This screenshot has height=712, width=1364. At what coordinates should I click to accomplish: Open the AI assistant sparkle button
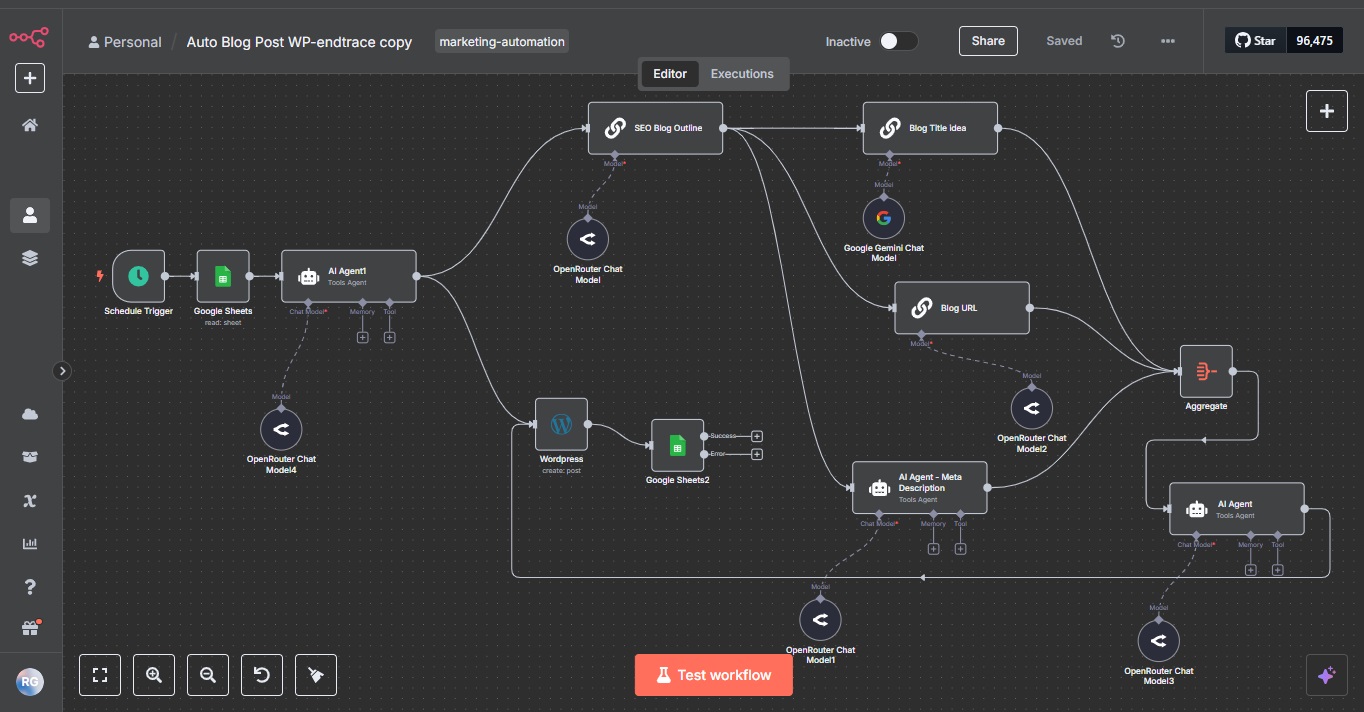click(x=1327, y=675)
